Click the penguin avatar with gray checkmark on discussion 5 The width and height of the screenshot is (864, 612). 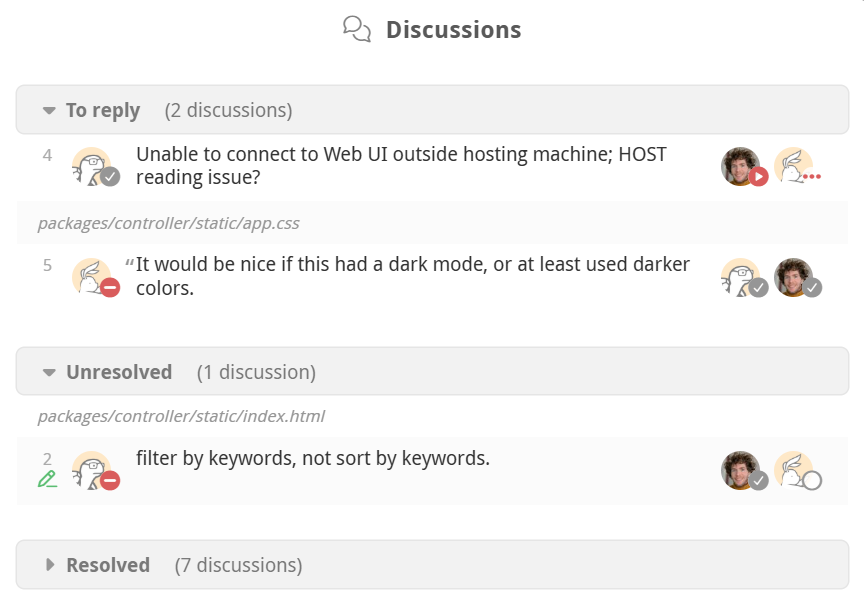point(740,277)
